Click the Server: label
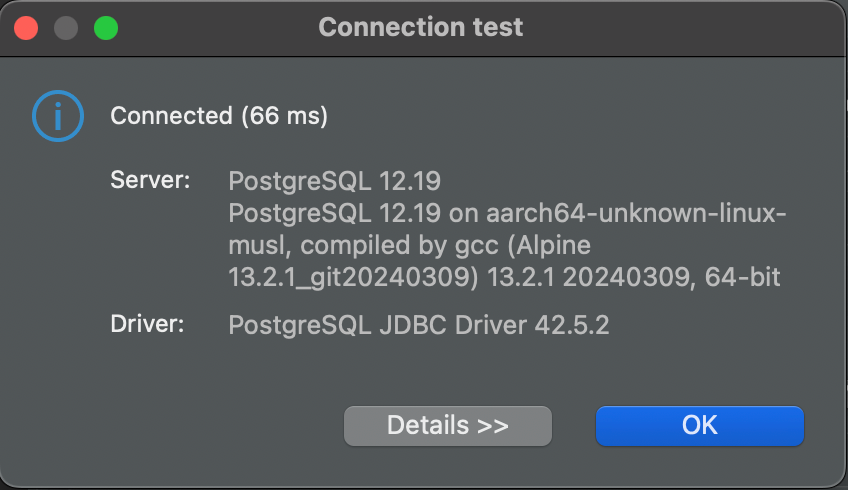 [150, 180]
